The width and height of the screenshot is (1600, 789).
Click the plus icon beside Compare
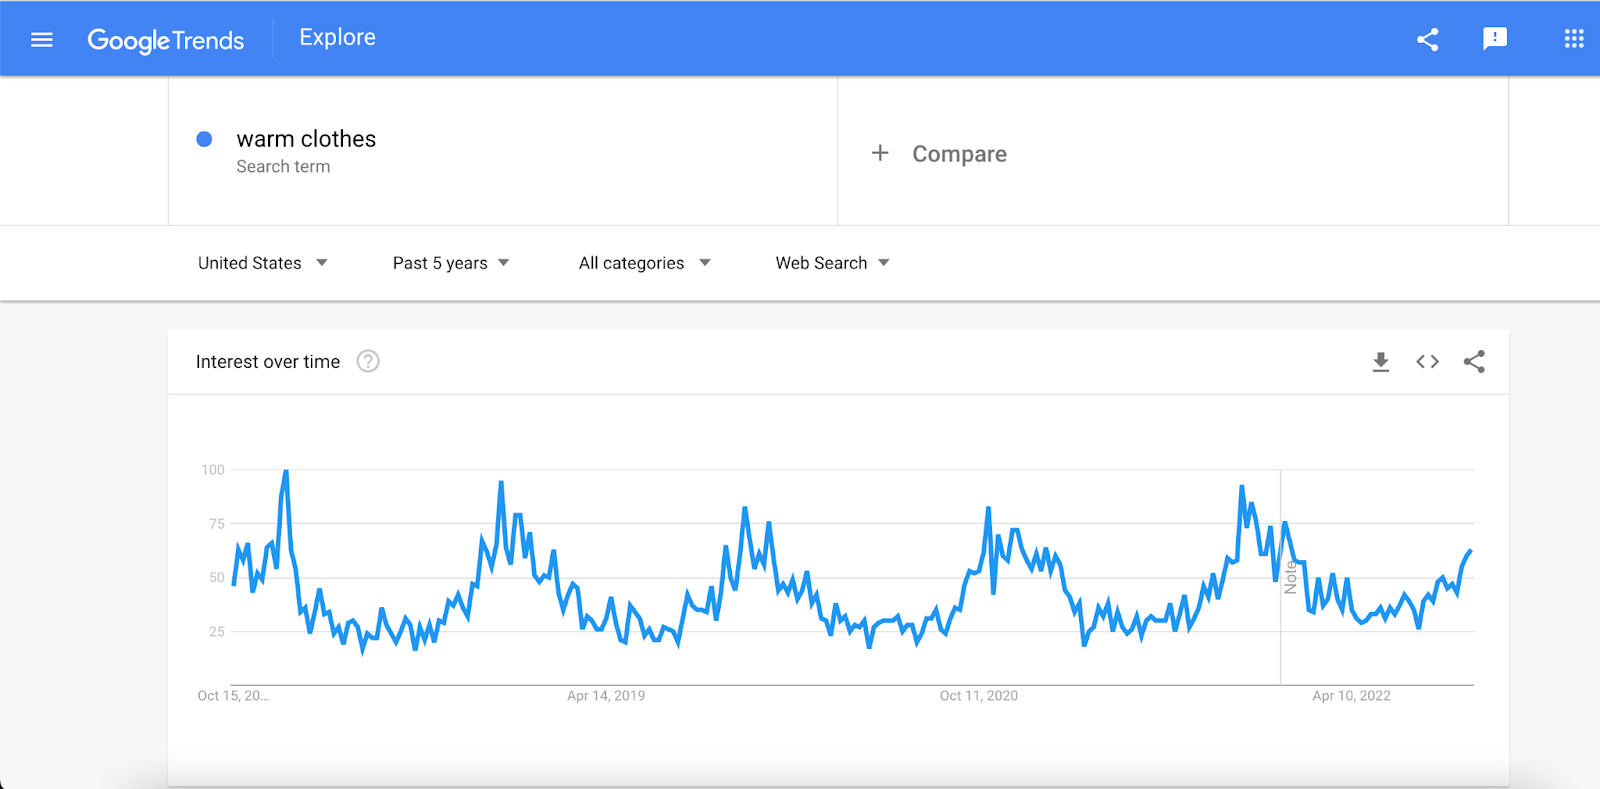pos(880,153)
